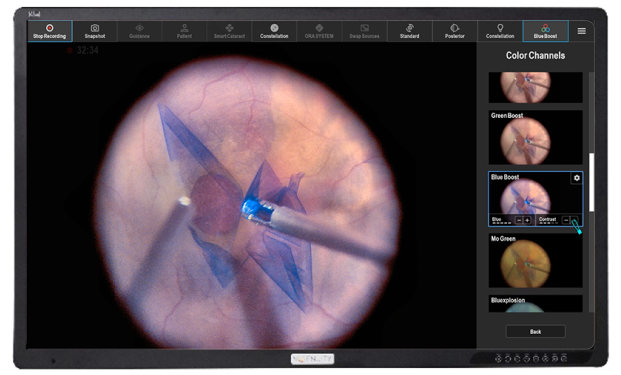Decrease the Blue level with minus
This screenshot has height=375, width=621.
coord(519,221)
